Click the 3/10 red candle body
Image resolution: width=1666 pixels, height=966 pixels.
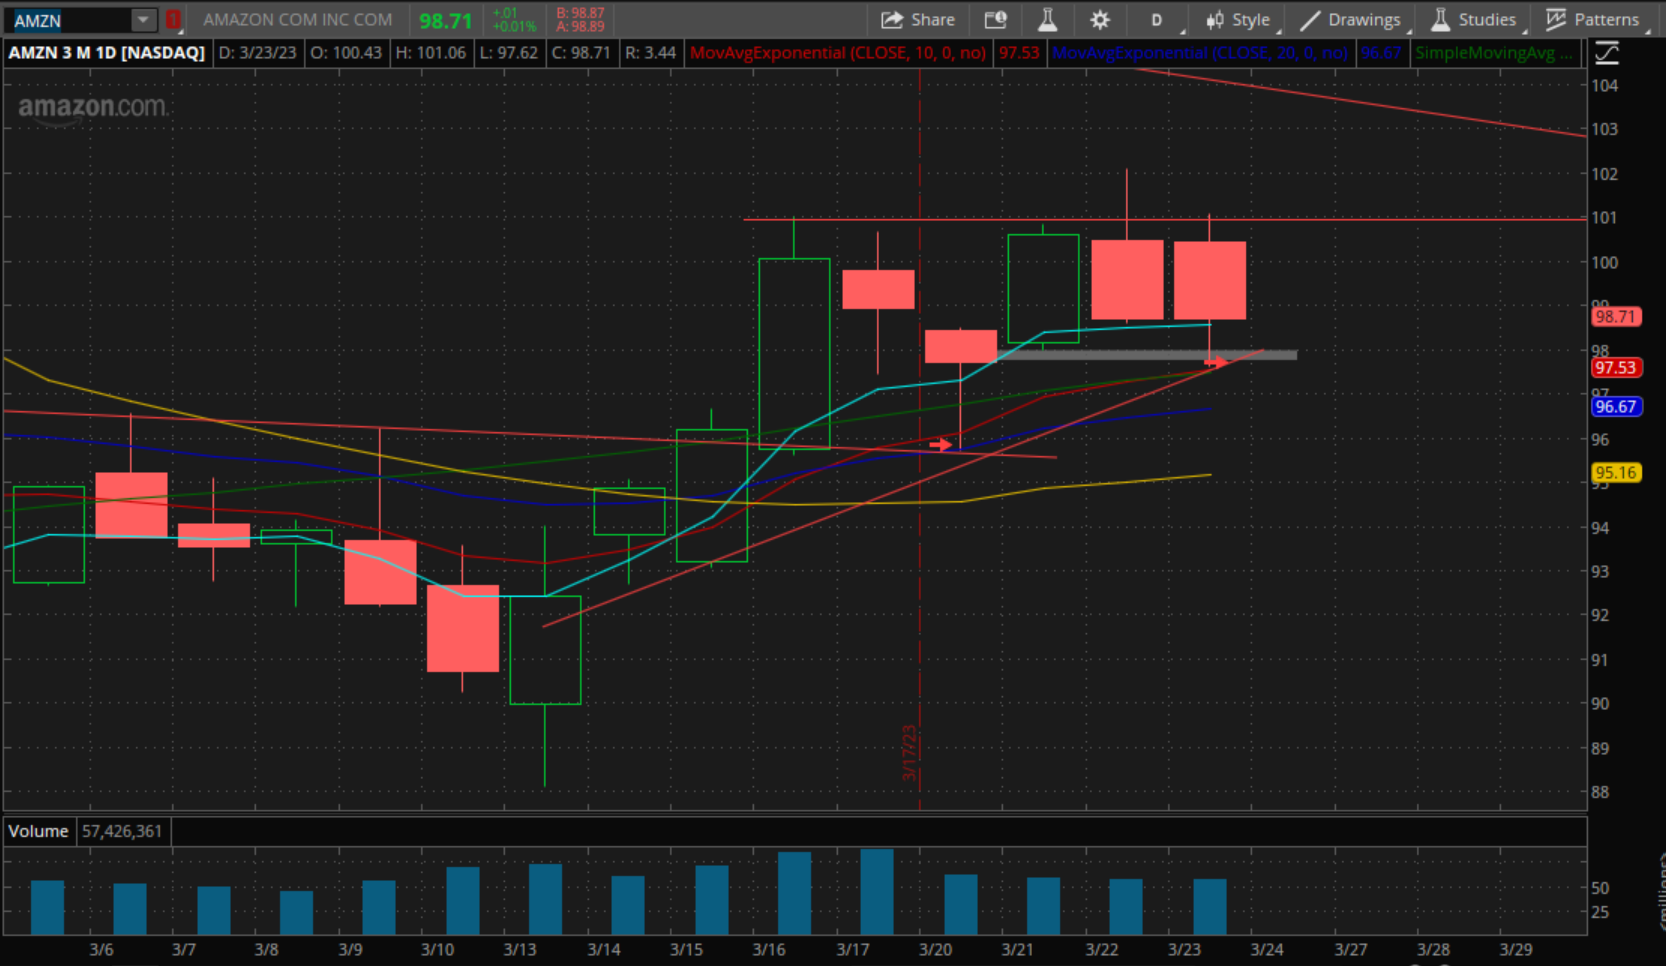[463, 628]
